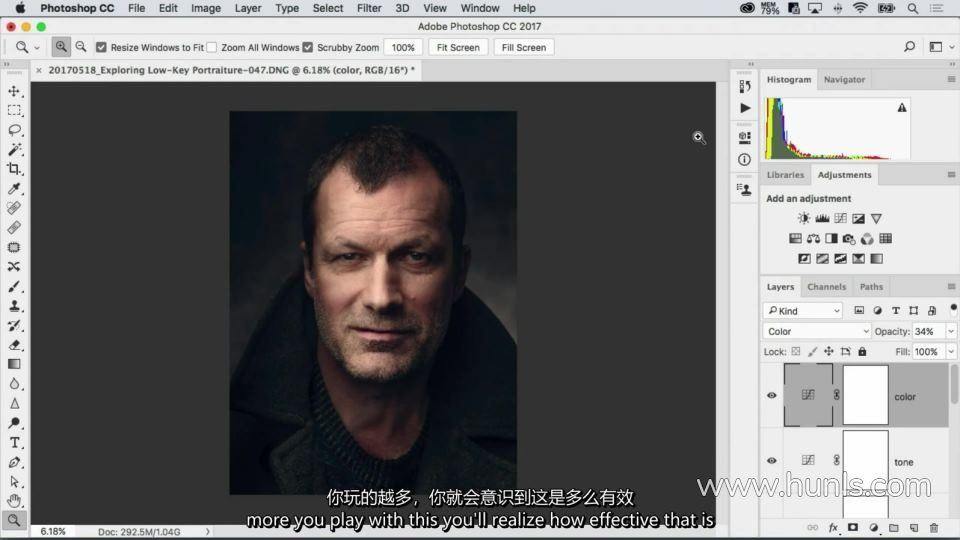This screenshot has height=540, width=960.
Task: Click the 100% zoom button
Action: tap(403, 47)
